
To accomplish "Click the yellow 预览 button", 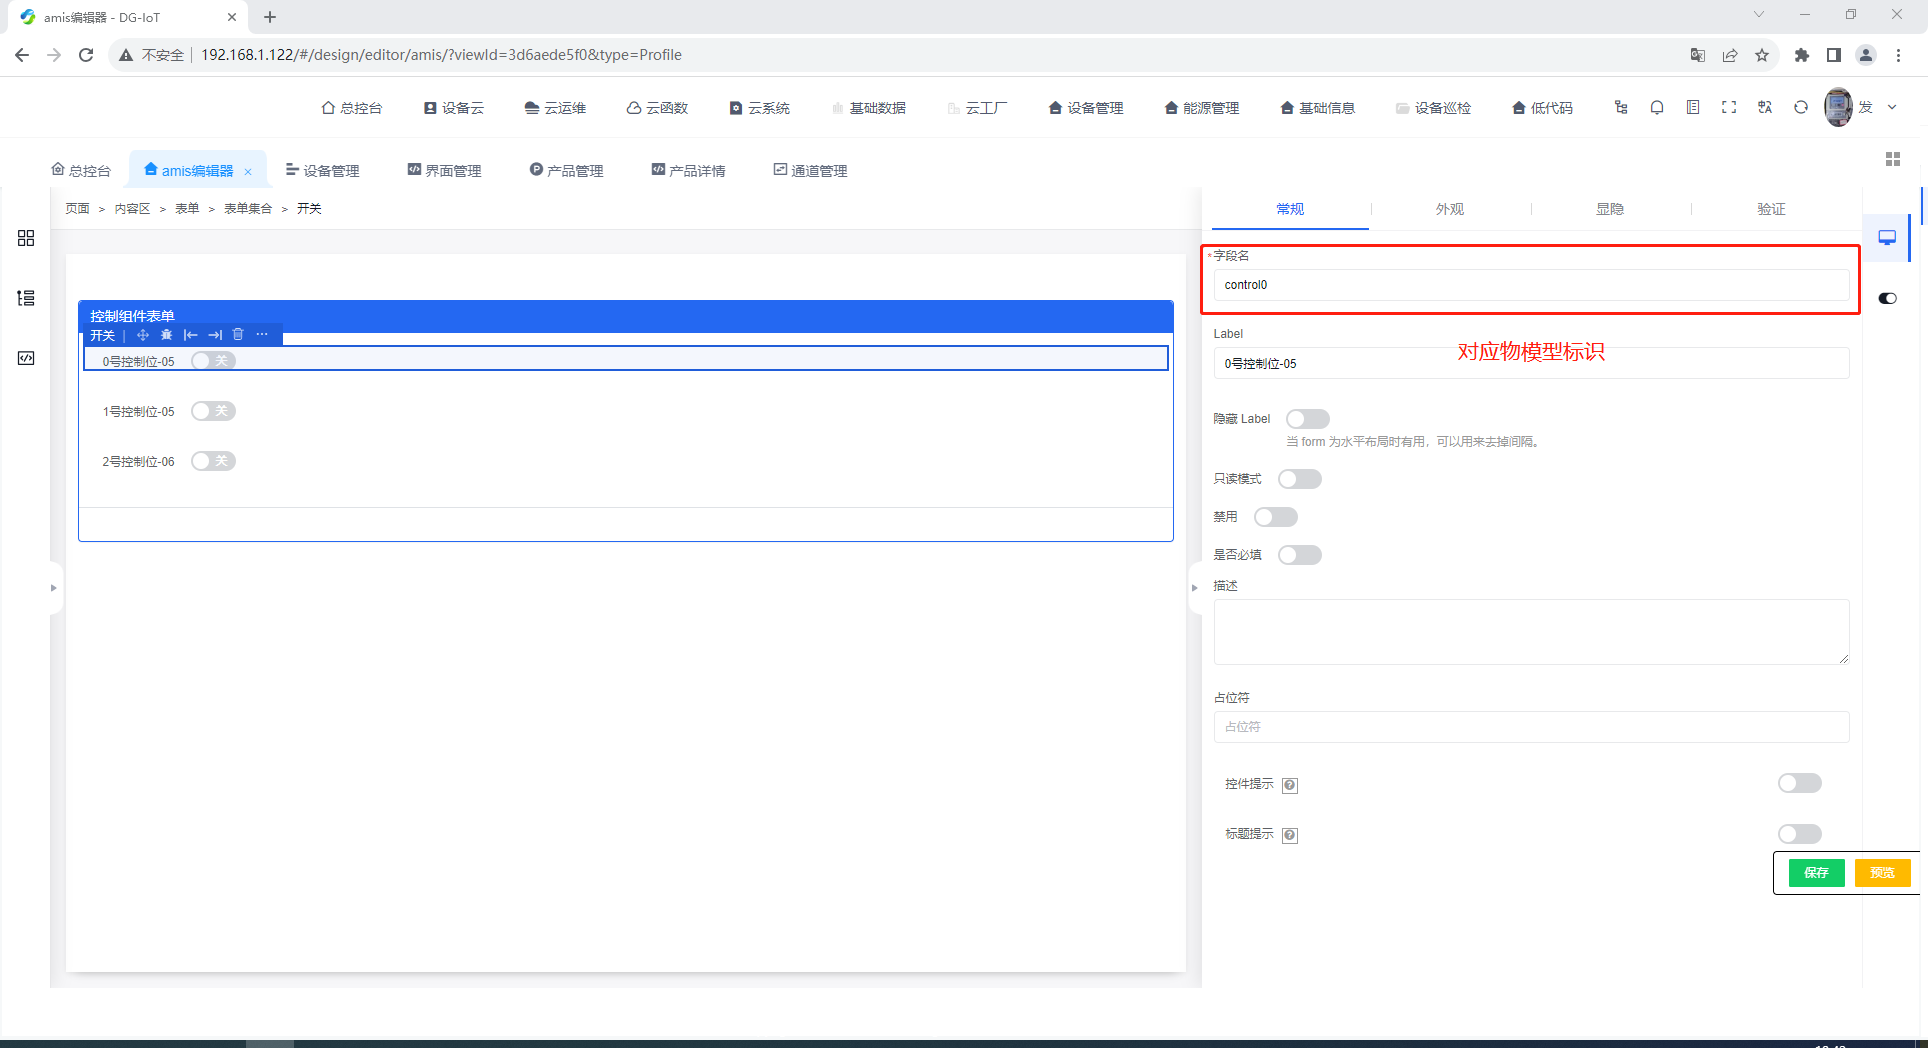I will 1882,873.
